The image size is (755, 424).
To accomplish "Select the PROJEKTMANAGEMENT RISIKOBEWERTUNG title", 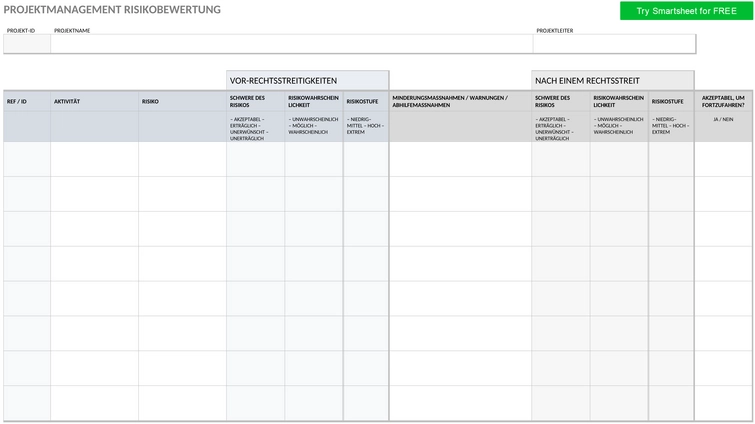I will point(112,10).
